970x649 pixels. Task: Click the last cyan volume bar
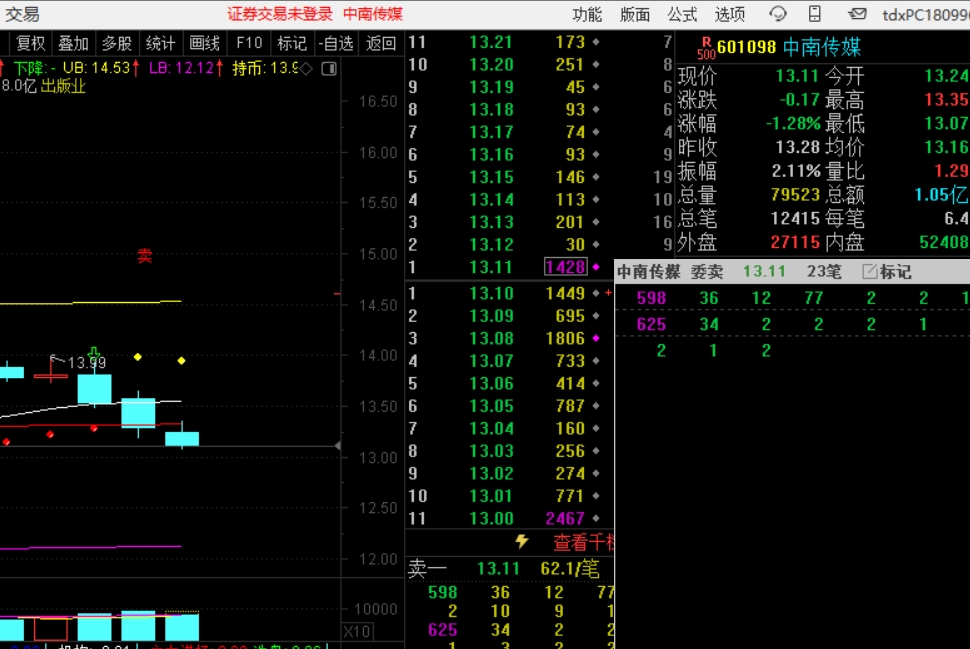182,626
